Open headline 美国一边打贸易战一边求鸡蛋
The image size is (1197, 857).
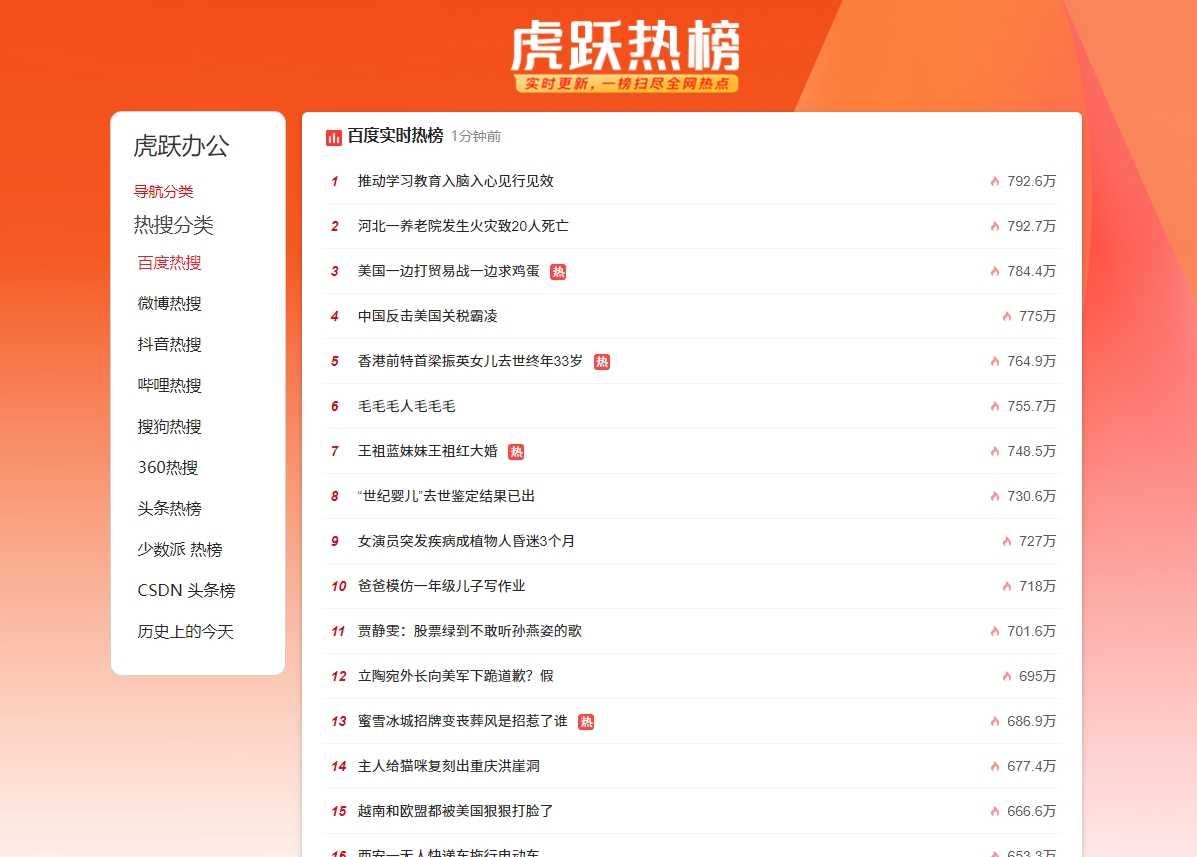tap(449, 272)
